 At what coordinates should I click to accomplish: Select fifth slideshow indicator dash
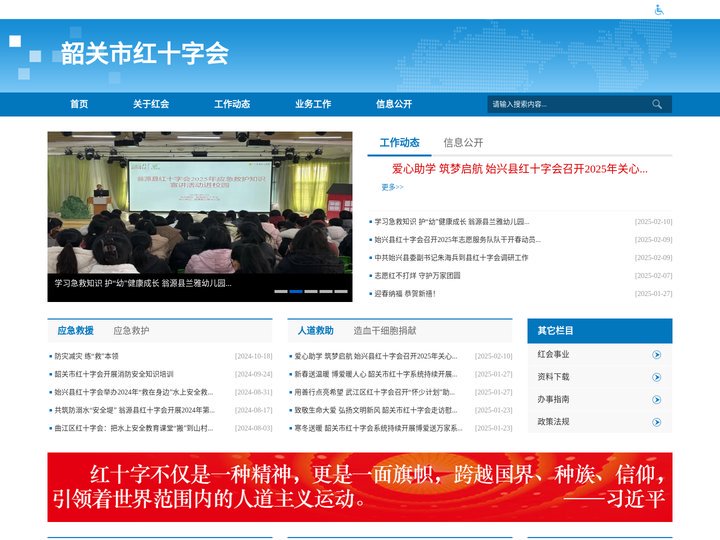[x=341, y=292]
